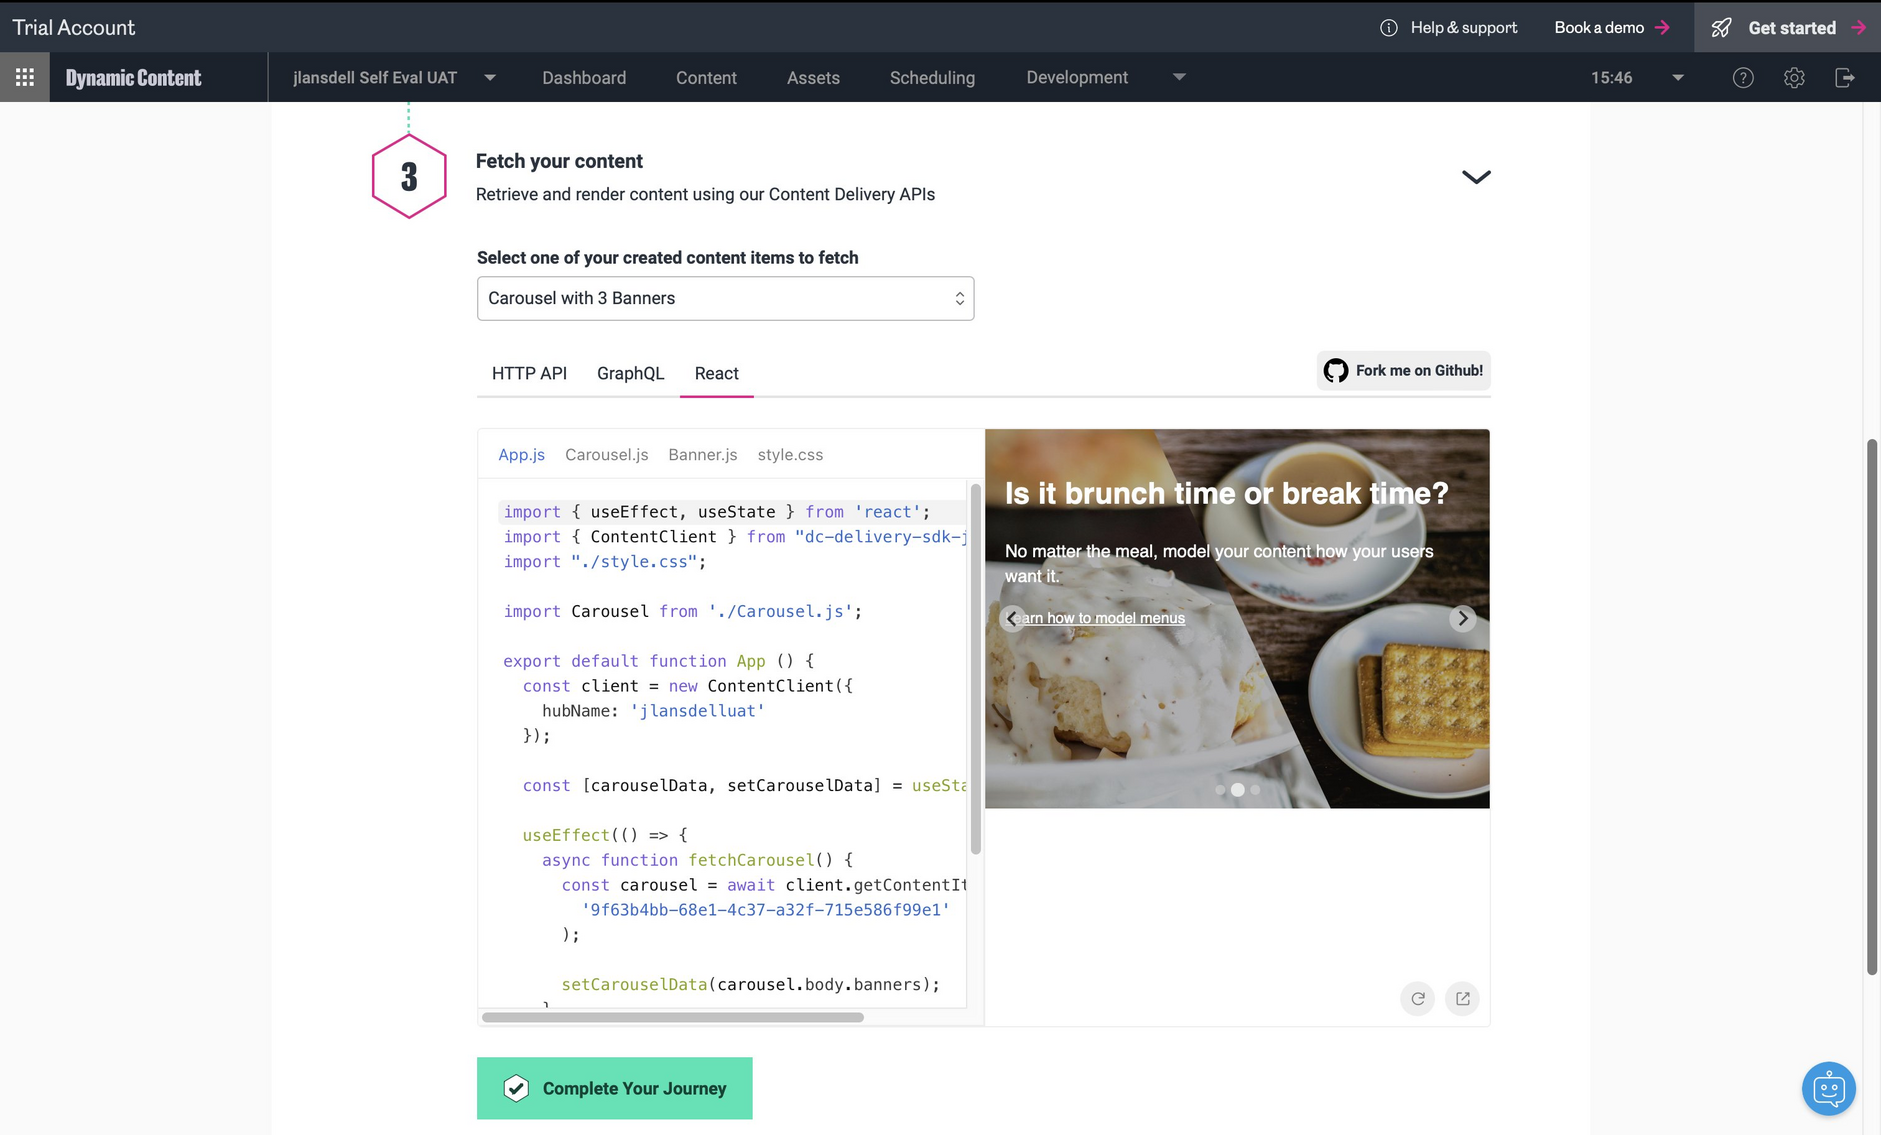Click the page vertical scrollbar thumb
Screen dimensions: 1881x1135
(x=1871, y=706)
